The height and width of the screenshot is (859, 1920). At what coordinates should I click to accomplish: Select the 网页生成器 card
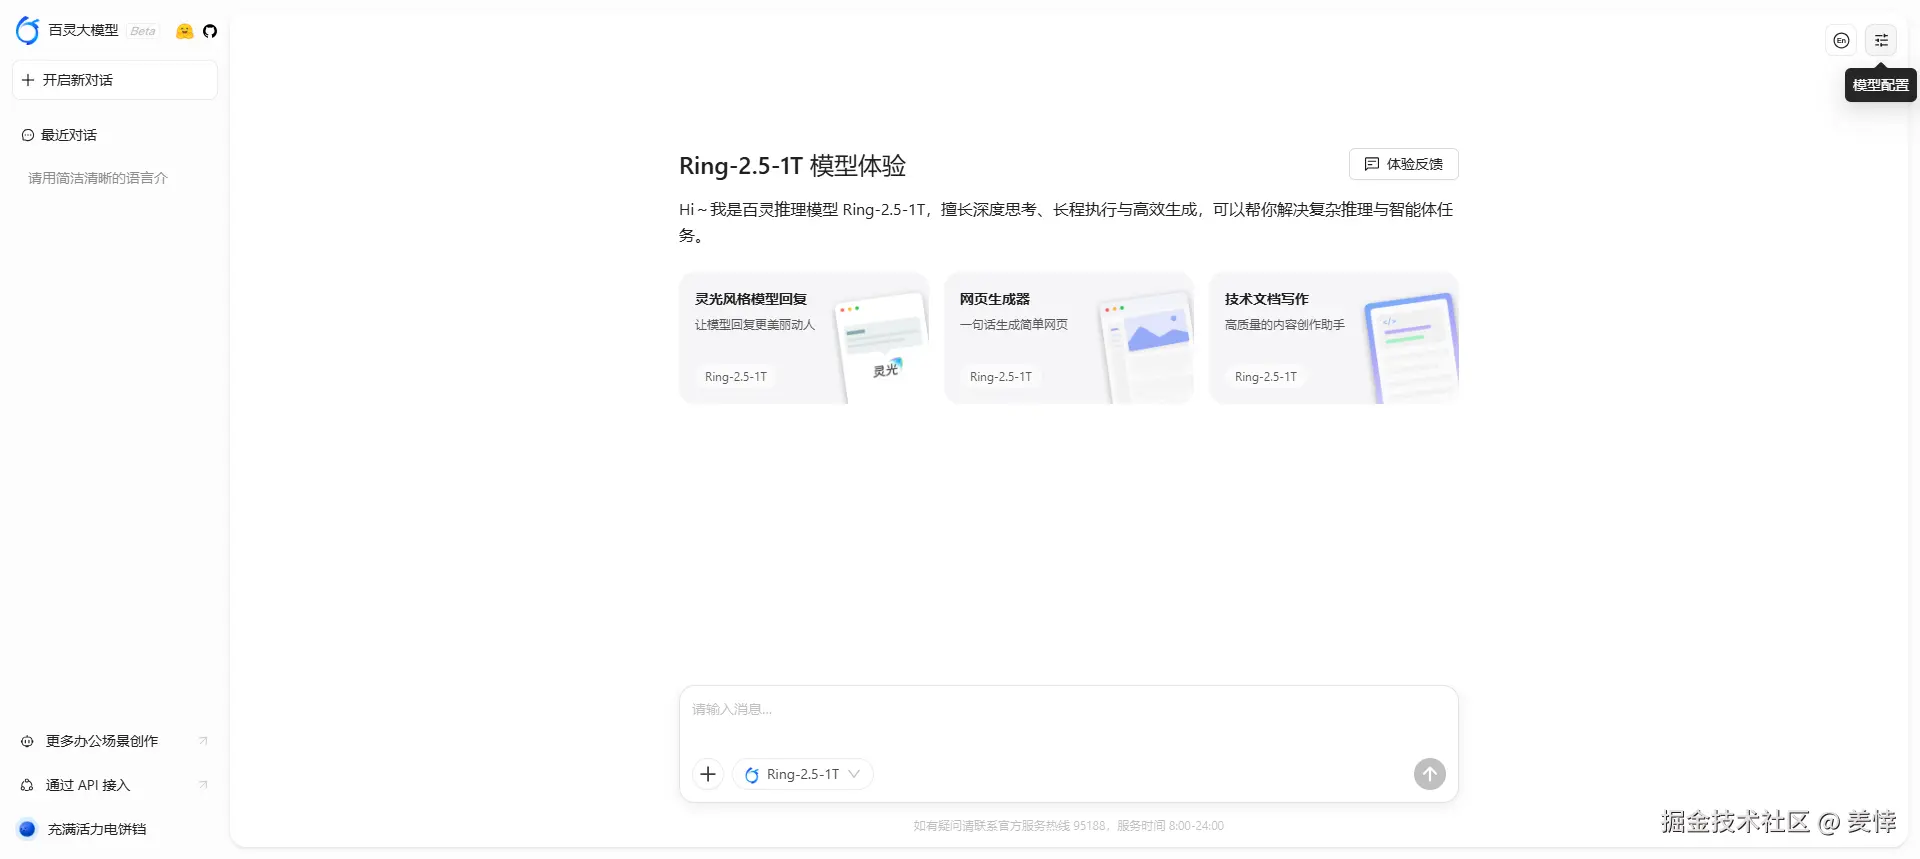pyautogui.click(x=1069, y=338)
